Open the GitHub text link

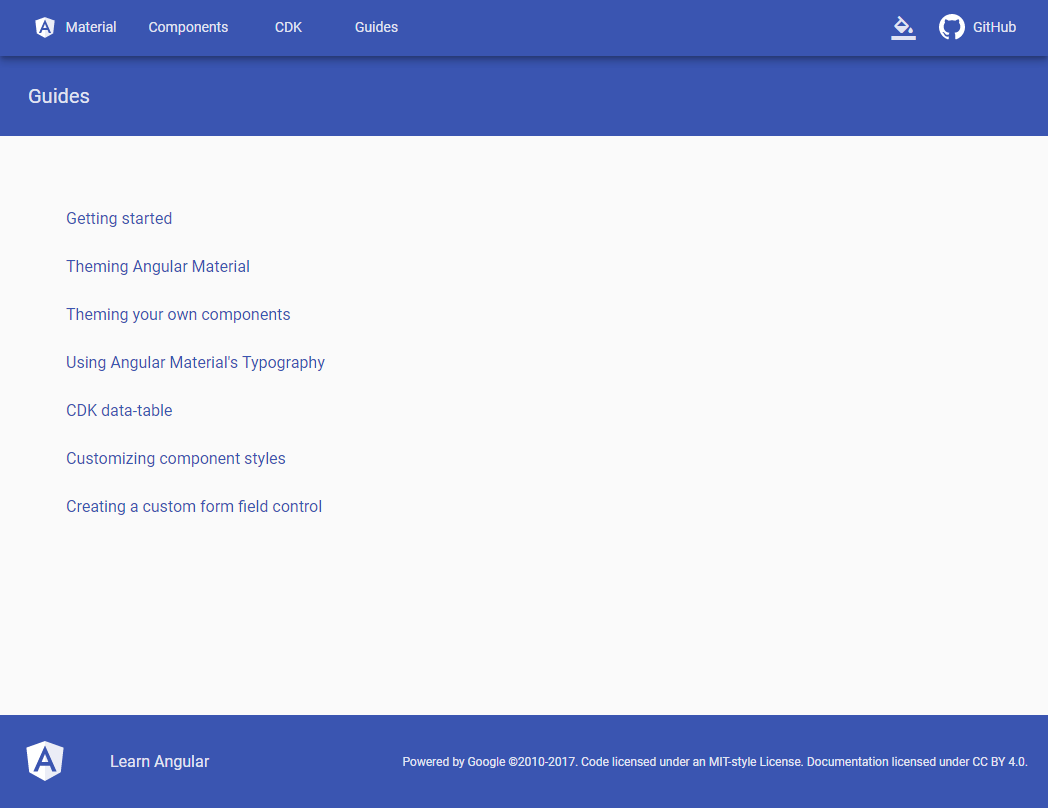click(x=994, y=27)
